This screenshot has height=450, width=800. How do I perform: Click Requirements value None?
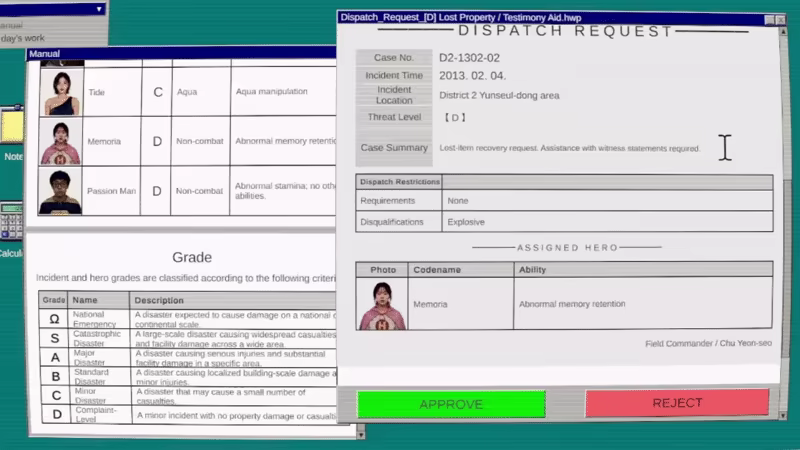458,201
